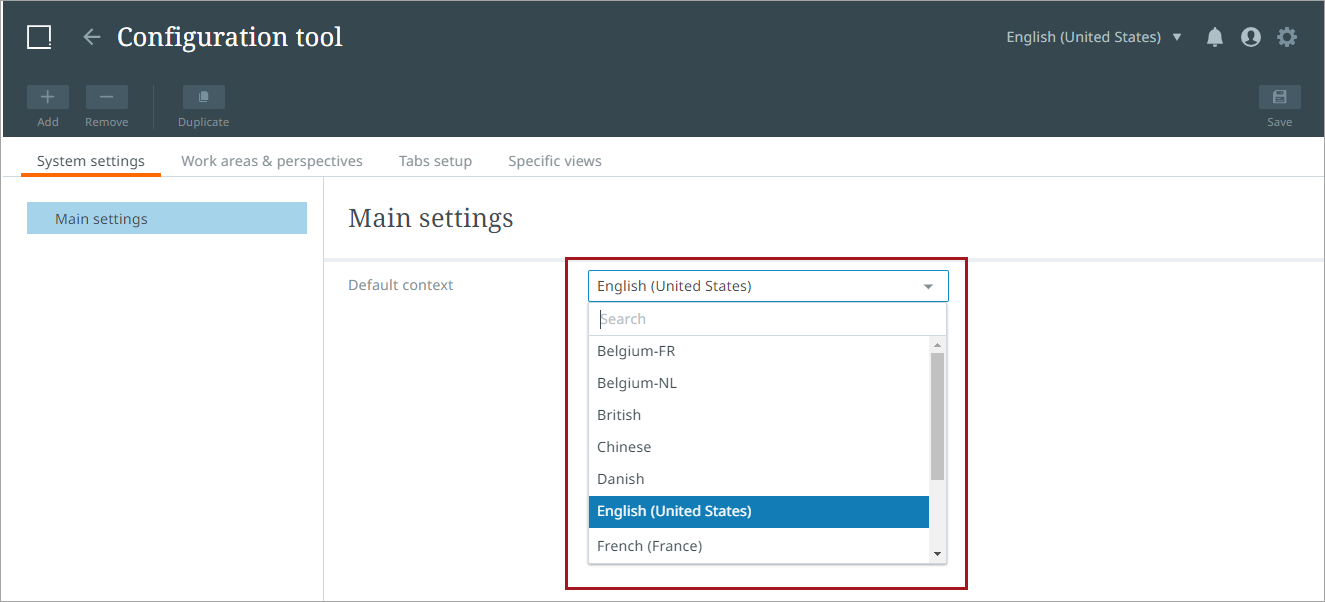Click the square app logo icon
Image resolution: width=1325 pixels, height=602 pixels.
(39, 37)
